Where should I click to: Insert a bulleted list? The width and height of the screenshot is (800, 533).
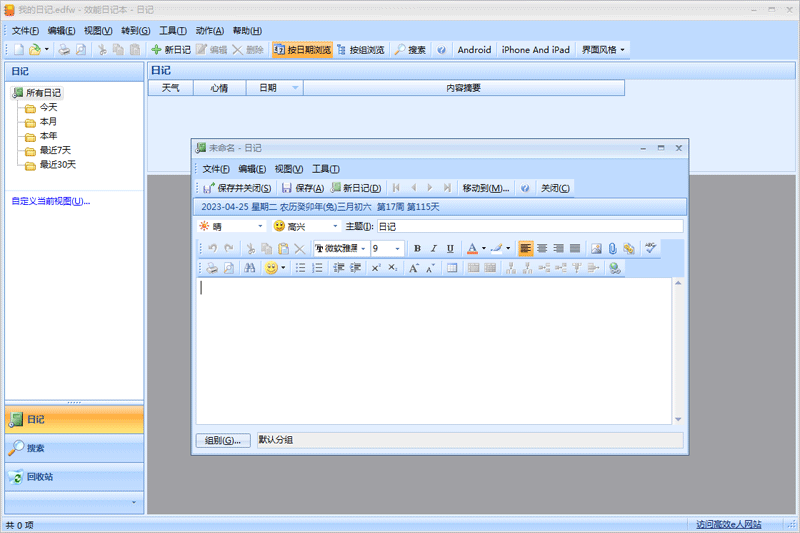(300, 268)
